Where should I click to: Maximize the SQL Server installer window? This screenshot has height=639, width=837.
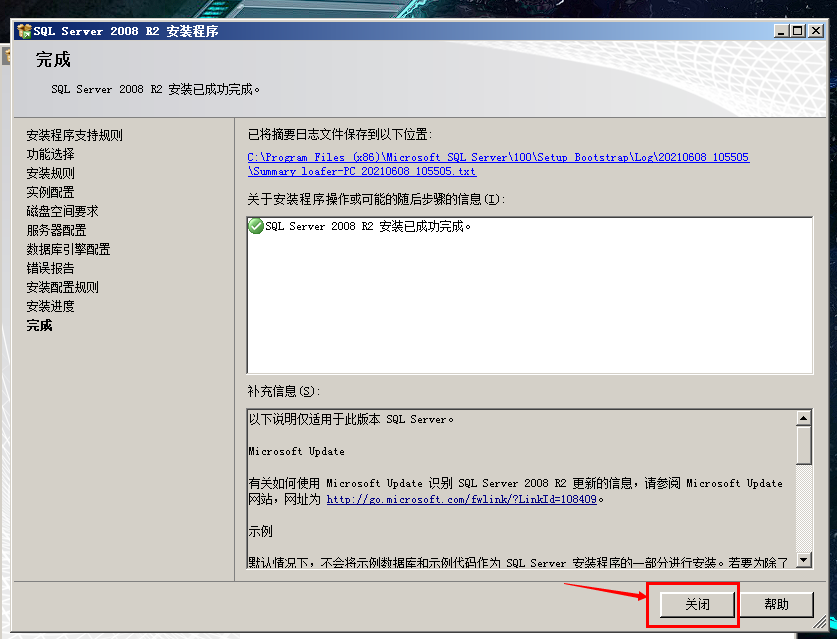798,31
